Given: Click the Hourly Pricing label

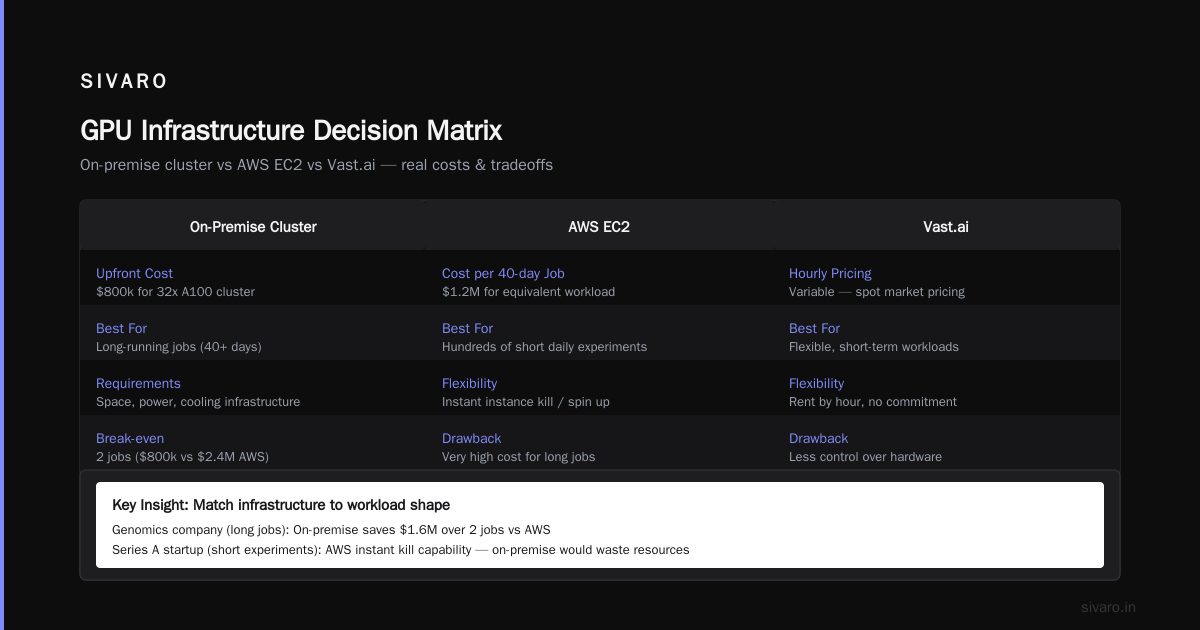Looking at the screenshot, I should tap(830, 273).
